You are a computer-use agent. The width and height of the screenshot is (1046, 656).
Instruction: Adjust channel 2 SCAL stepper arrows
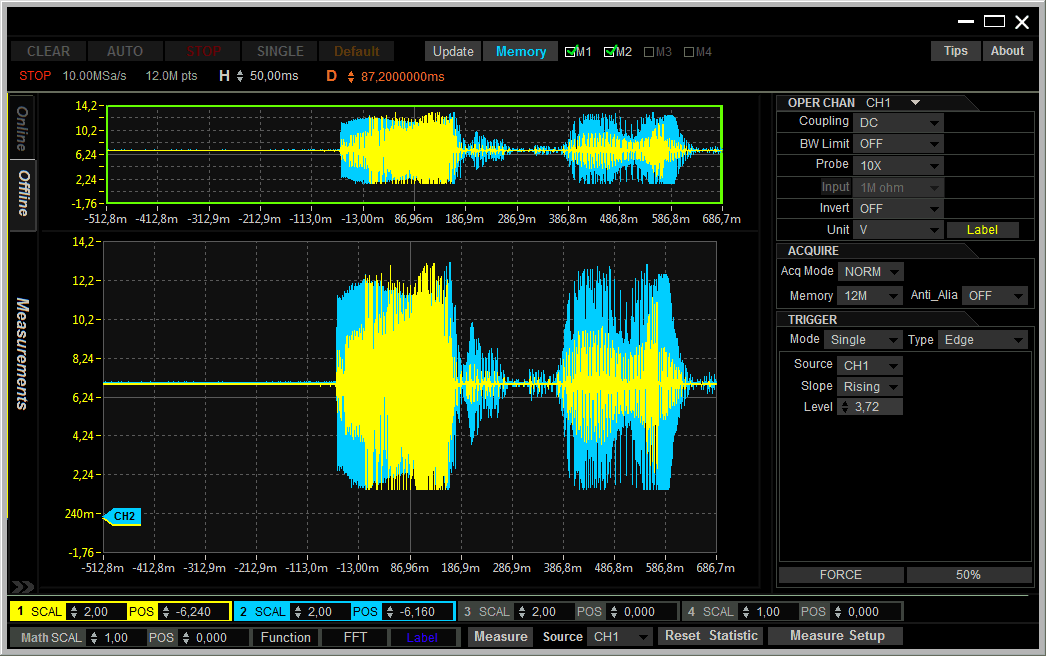pos(298,611)
